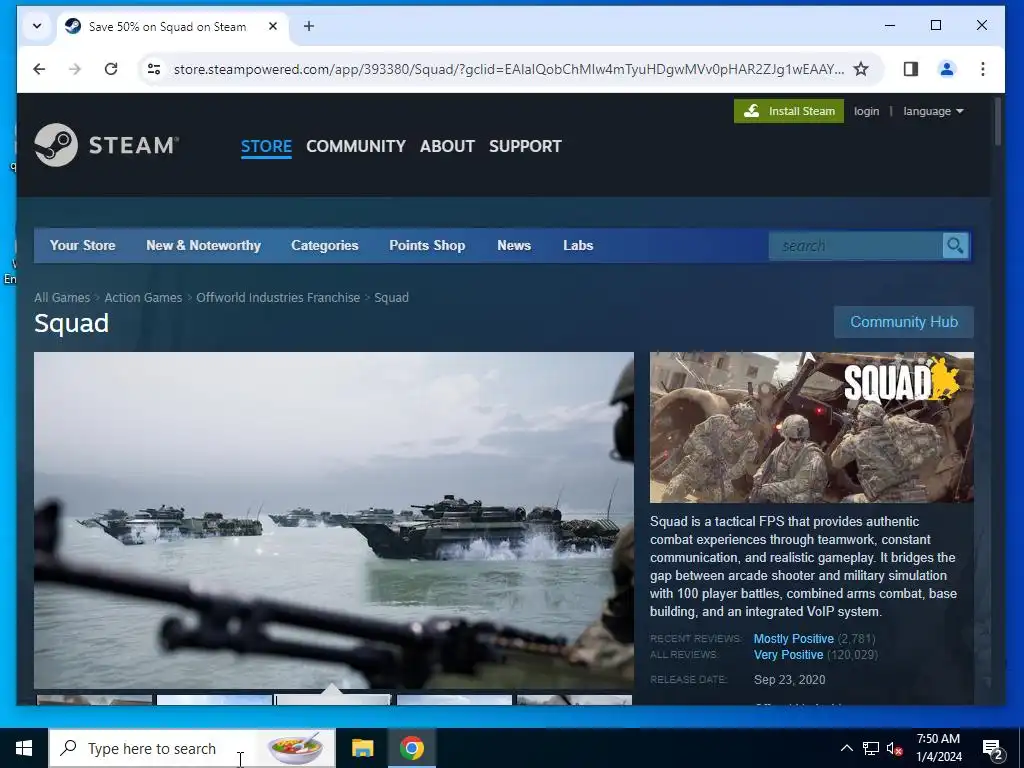Toggle the browser side panel icon
Viewport: 1024px width, 768px height.
[x=910, y=69]
